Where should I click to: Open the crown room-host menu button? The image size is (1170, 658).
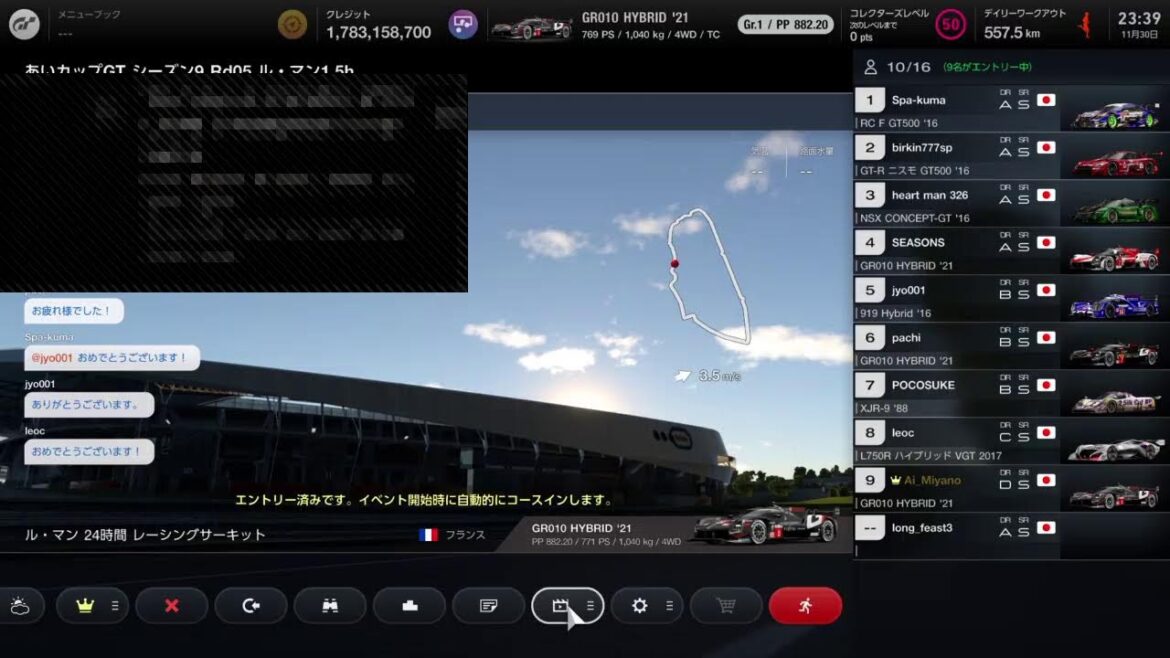92,606
